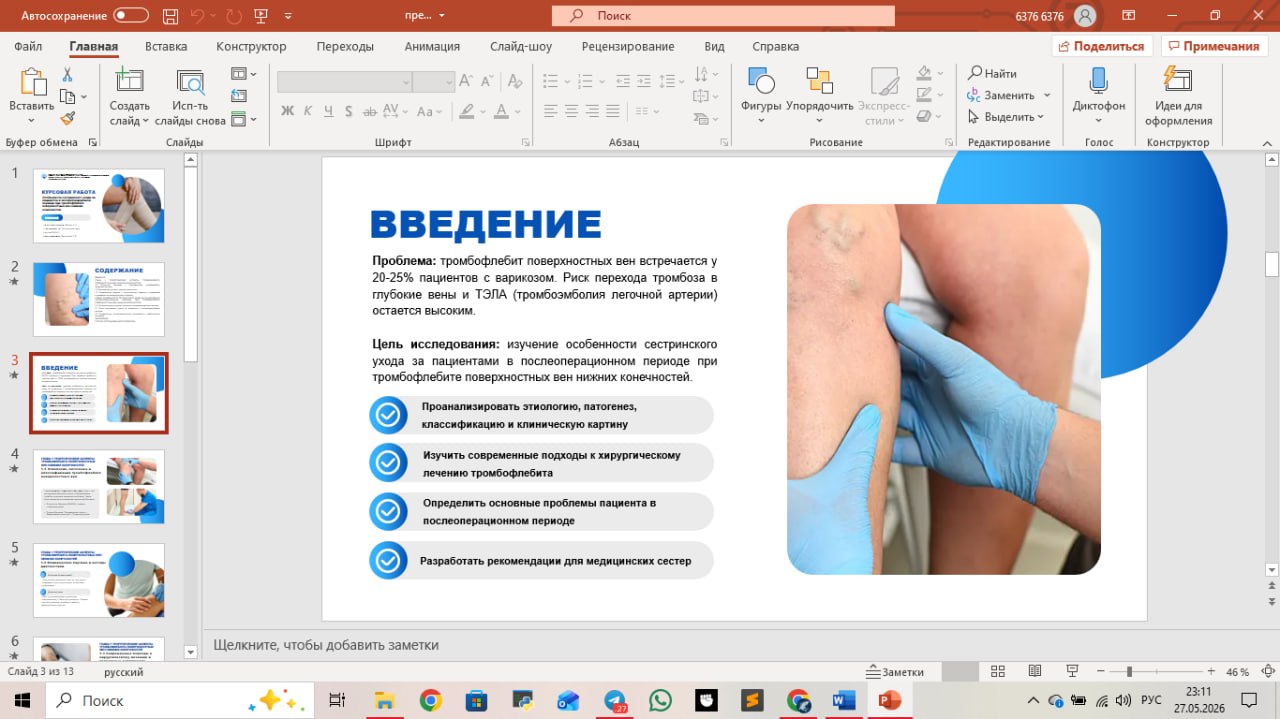Expand the Вставить paste dropdown arrow

(31, 121)
